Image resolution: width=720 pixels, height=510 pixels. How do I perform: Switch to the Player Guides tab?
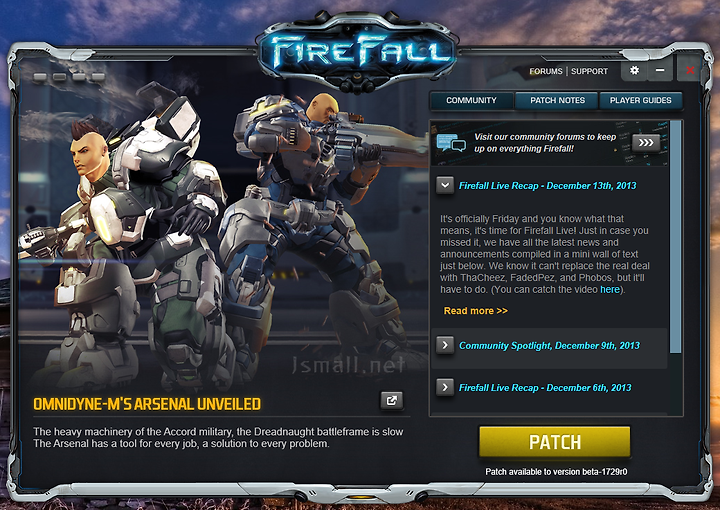tap(641, 101)
